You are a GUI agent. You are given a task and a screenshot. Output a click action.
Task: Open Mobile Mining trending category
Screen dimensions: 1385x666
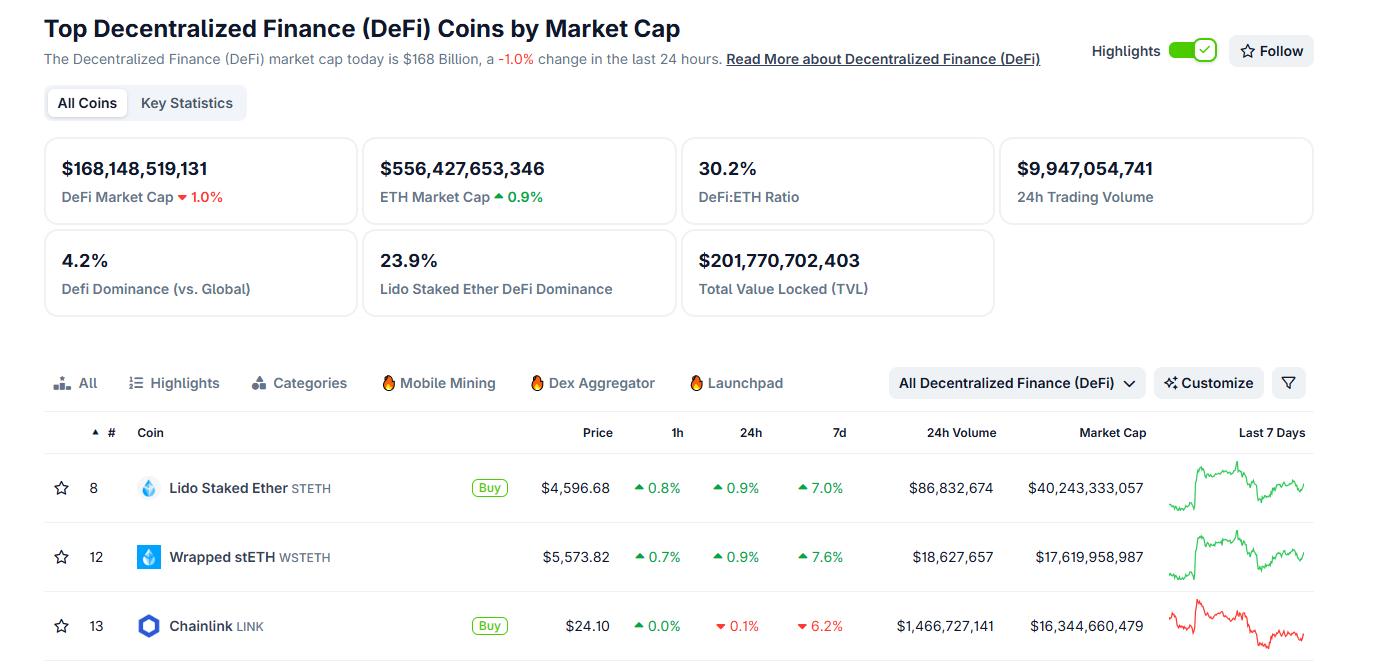tap(438, 383)
